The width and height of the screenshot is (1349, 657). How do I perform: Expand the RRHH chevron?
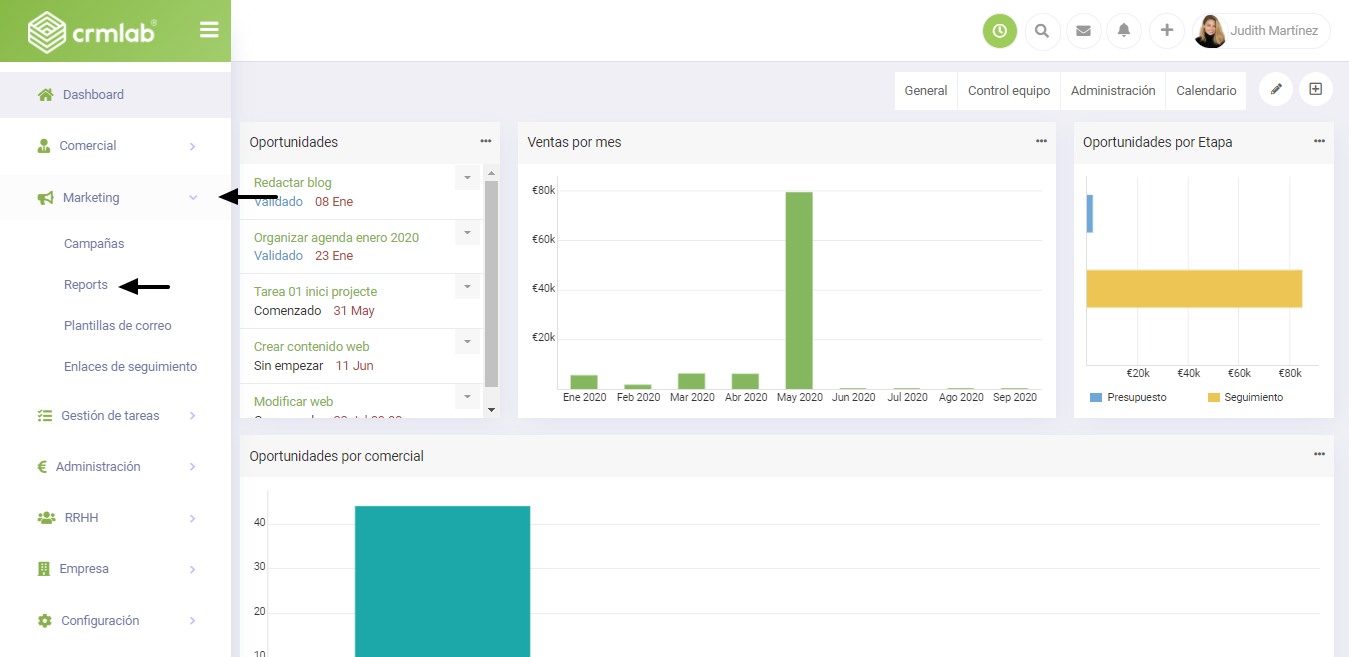[x=192, y=519]
